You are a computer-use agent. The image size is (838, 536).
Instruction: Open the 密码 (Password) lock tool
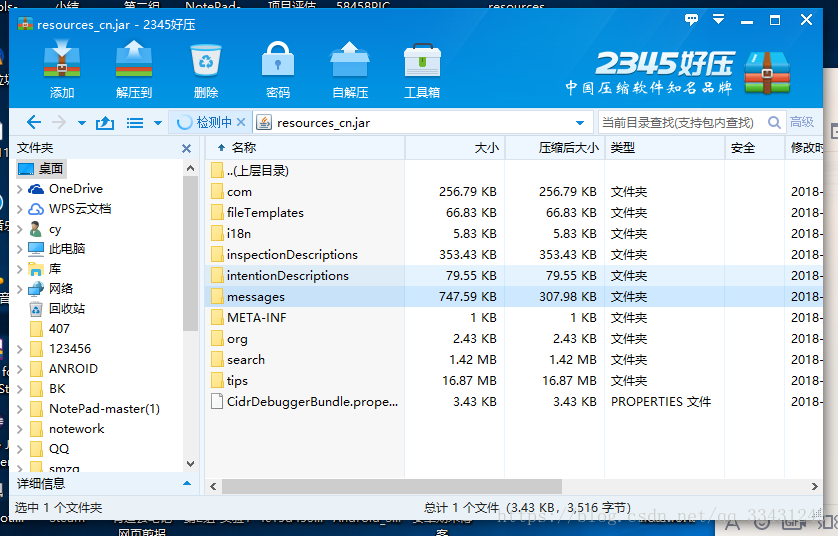278,71
